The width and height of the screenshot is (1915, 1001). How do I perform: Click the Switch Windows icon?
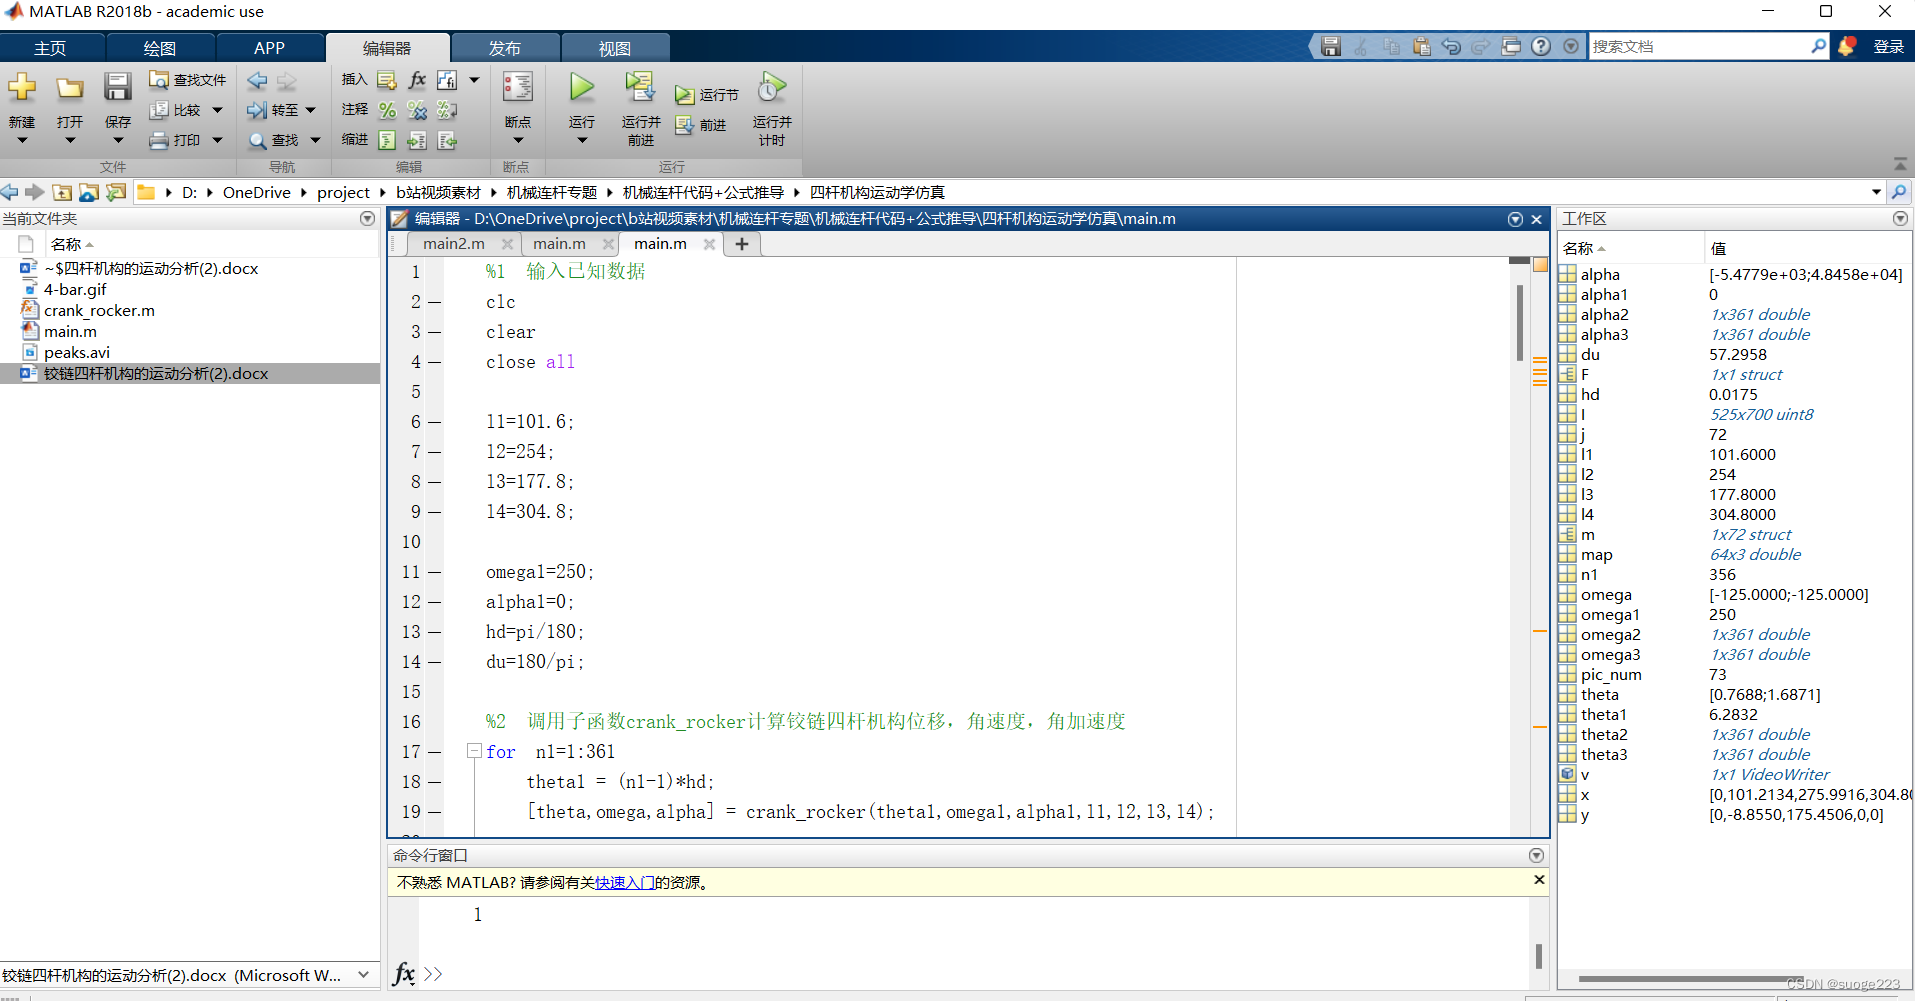coord(1511,46)
